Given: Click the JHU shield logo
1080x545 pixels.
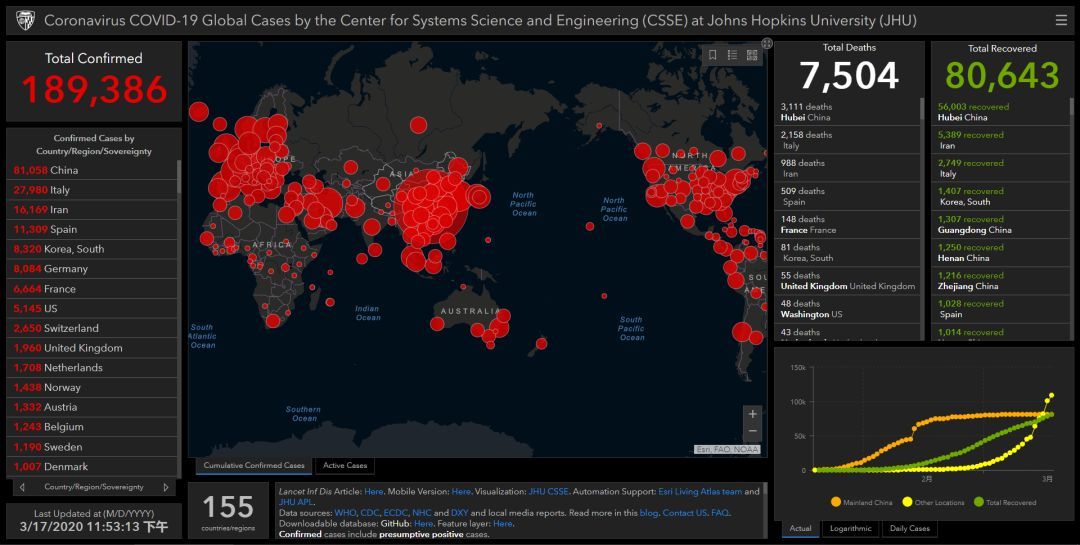Looking at the screenshot, I should tap(25, 20).
